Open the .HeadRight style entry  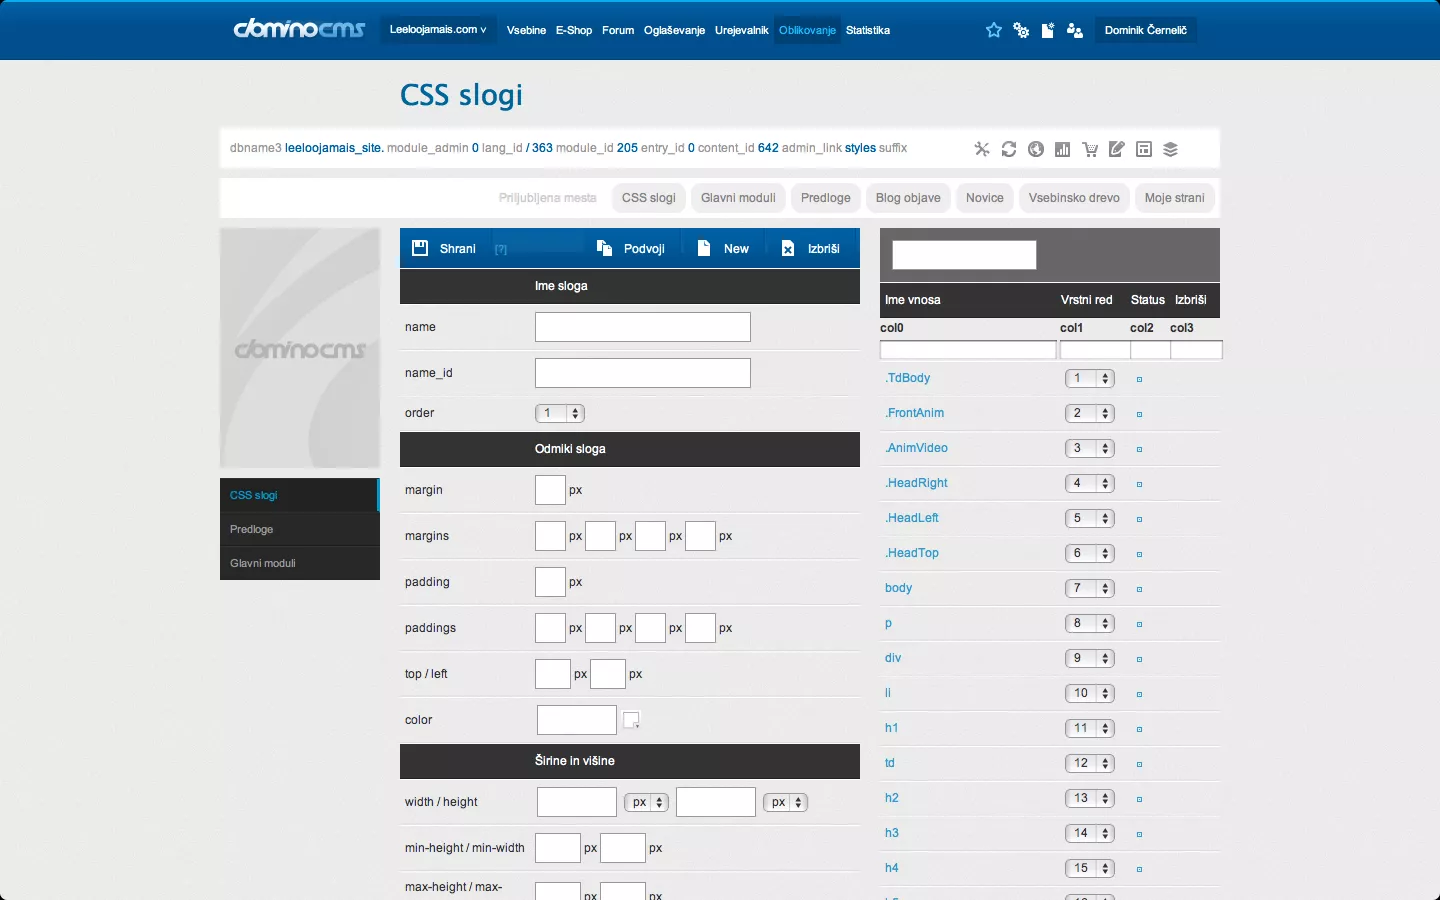coord(916,483)
